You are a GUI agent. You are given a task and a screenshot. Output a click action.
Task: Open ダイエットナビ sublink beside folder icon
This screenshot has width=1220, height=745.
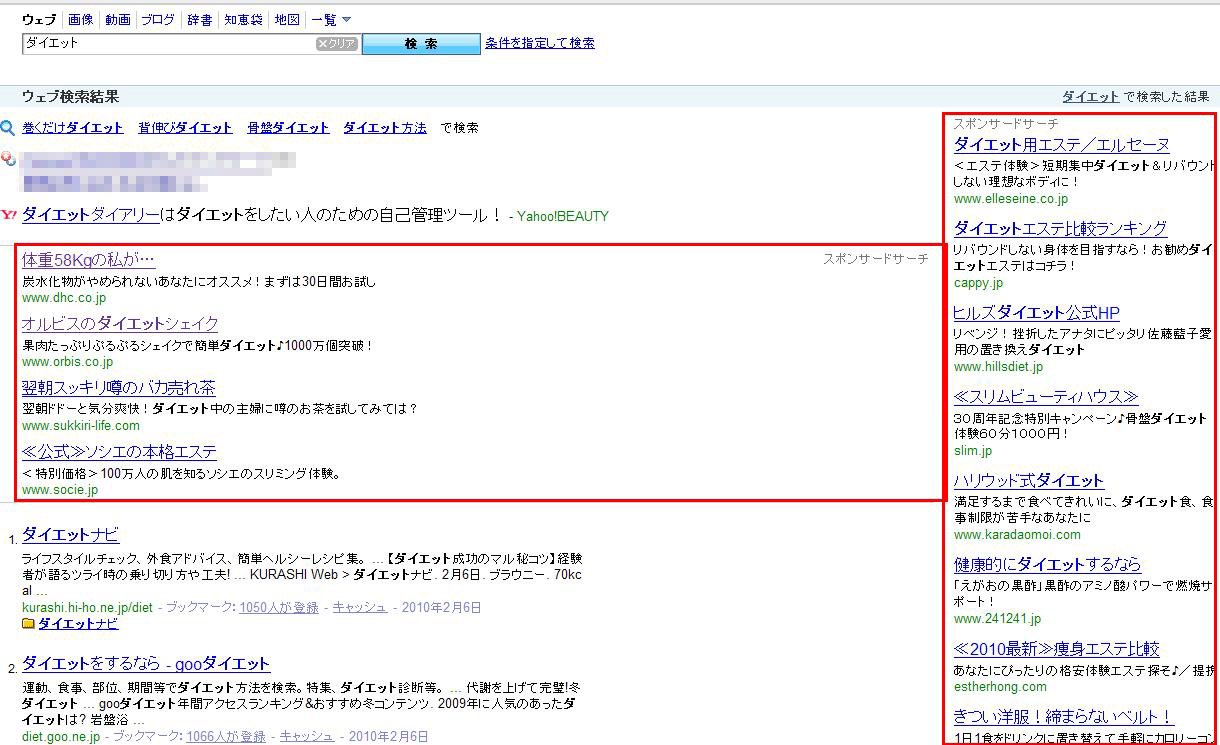pos(78,624)
